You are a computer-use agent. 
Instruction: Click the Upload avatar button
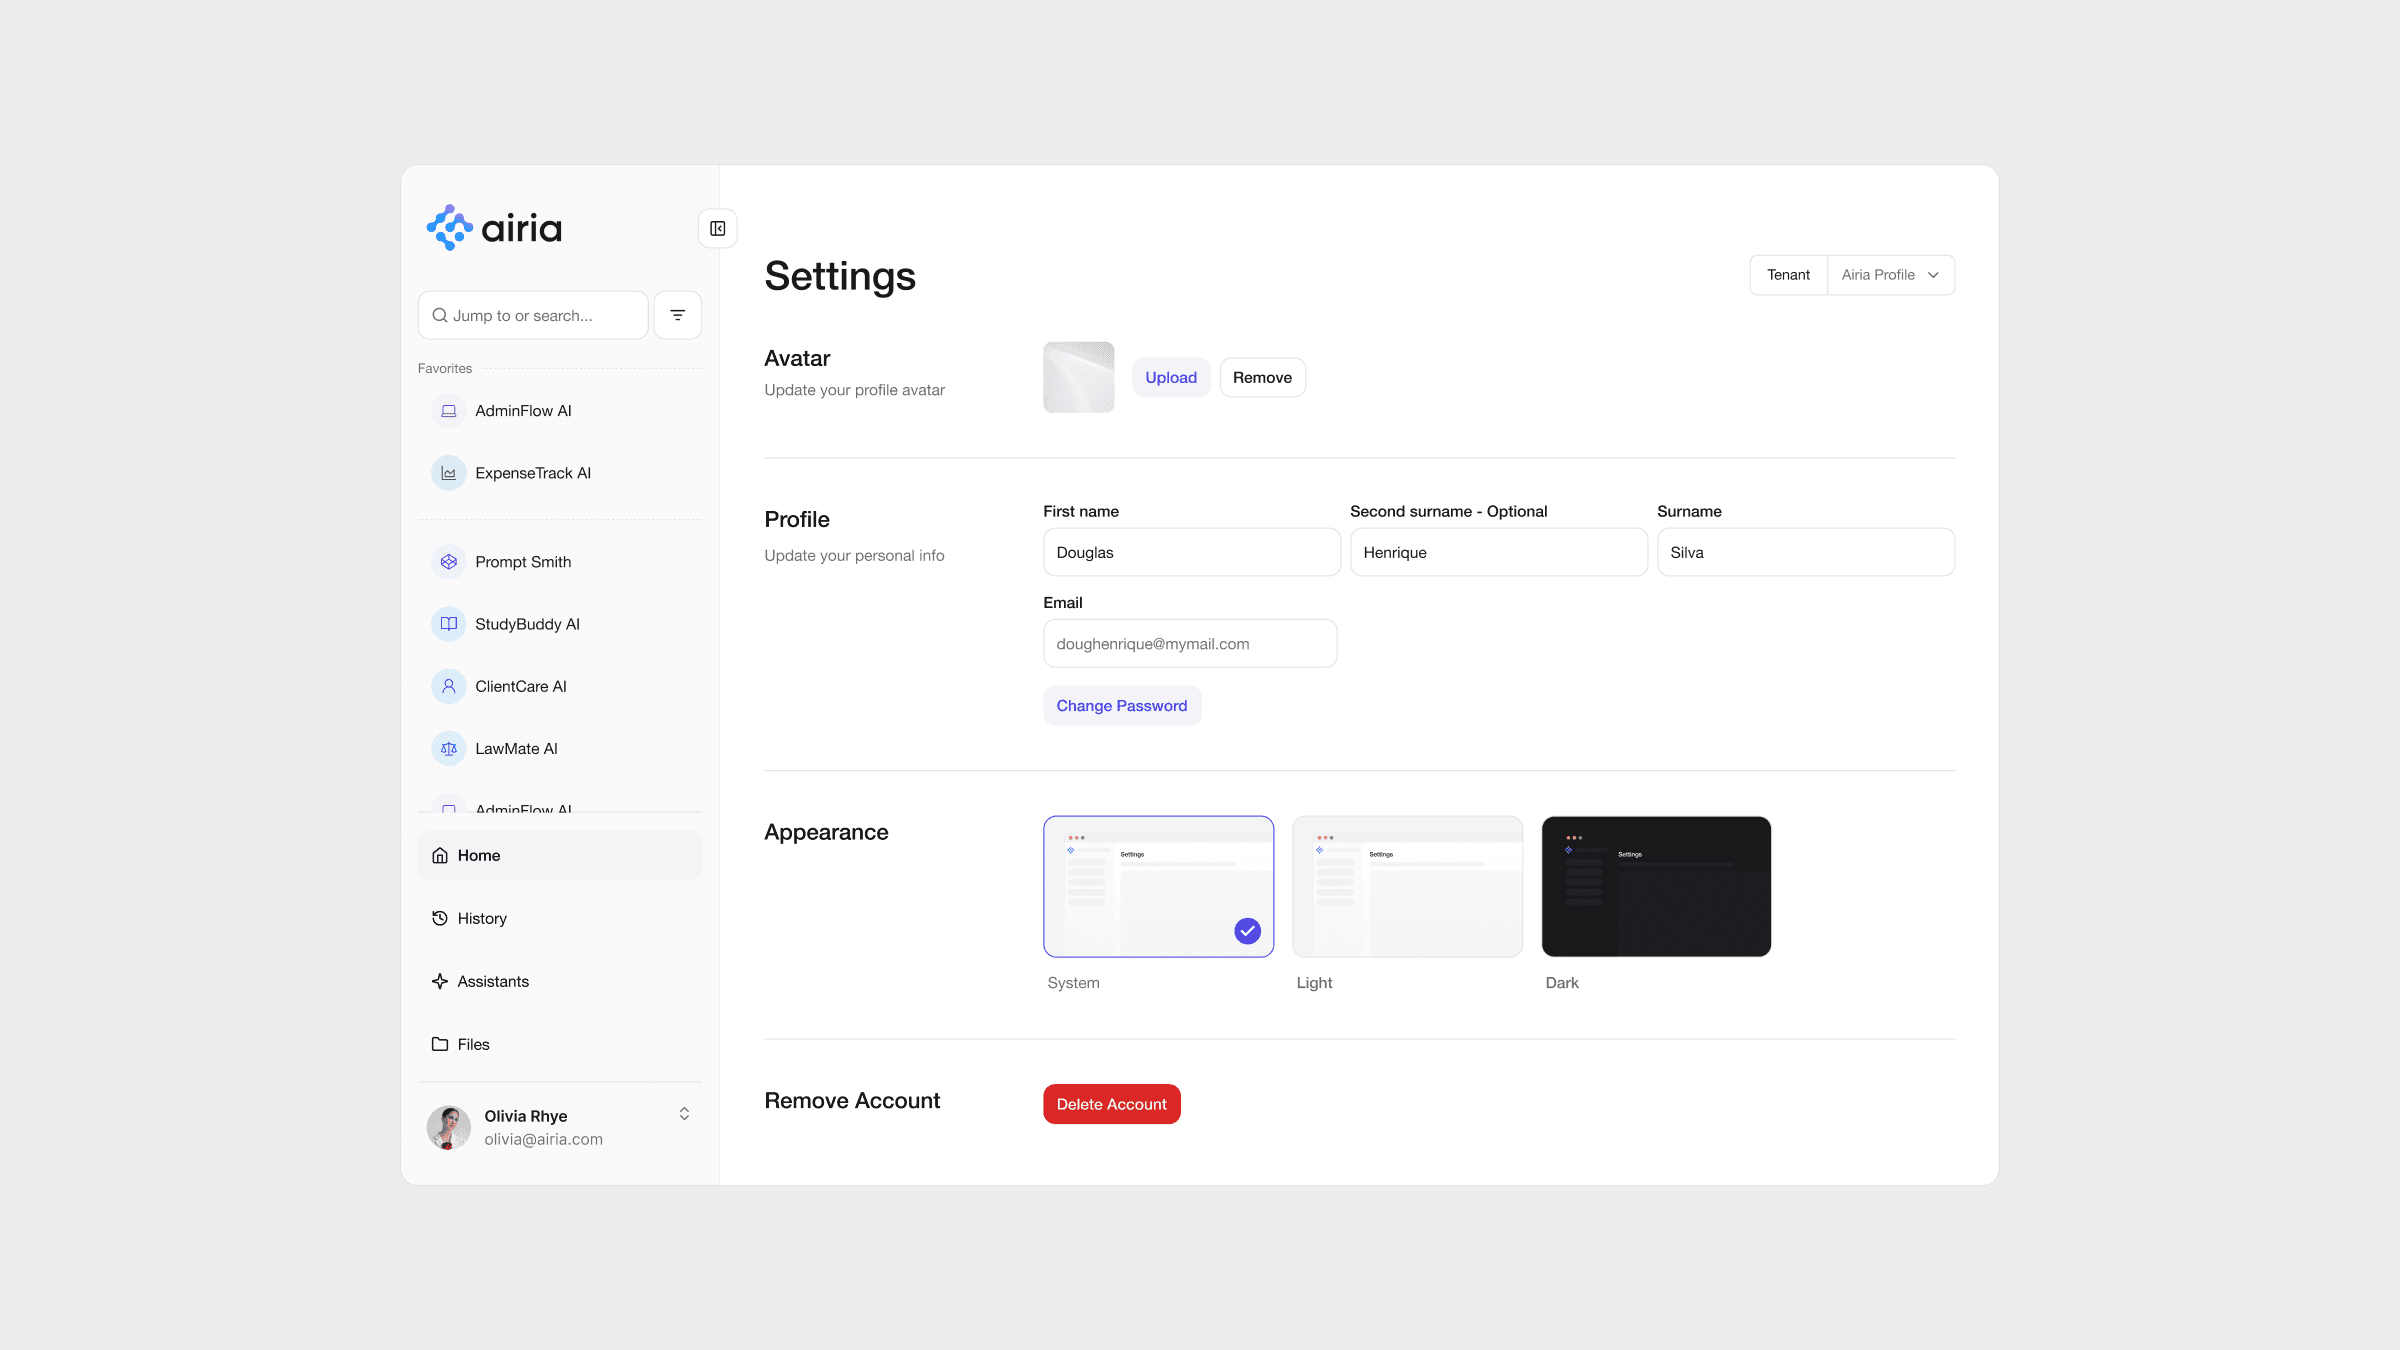[x=1170, y=377]
